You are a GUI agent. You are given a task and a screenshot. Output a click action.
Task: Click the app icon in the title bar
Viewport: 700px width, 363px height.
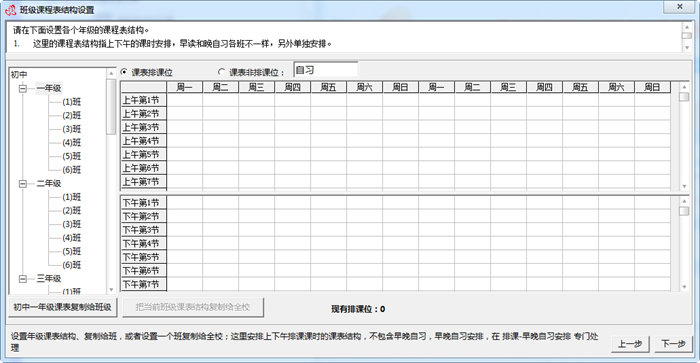click(x=11, y=9)
